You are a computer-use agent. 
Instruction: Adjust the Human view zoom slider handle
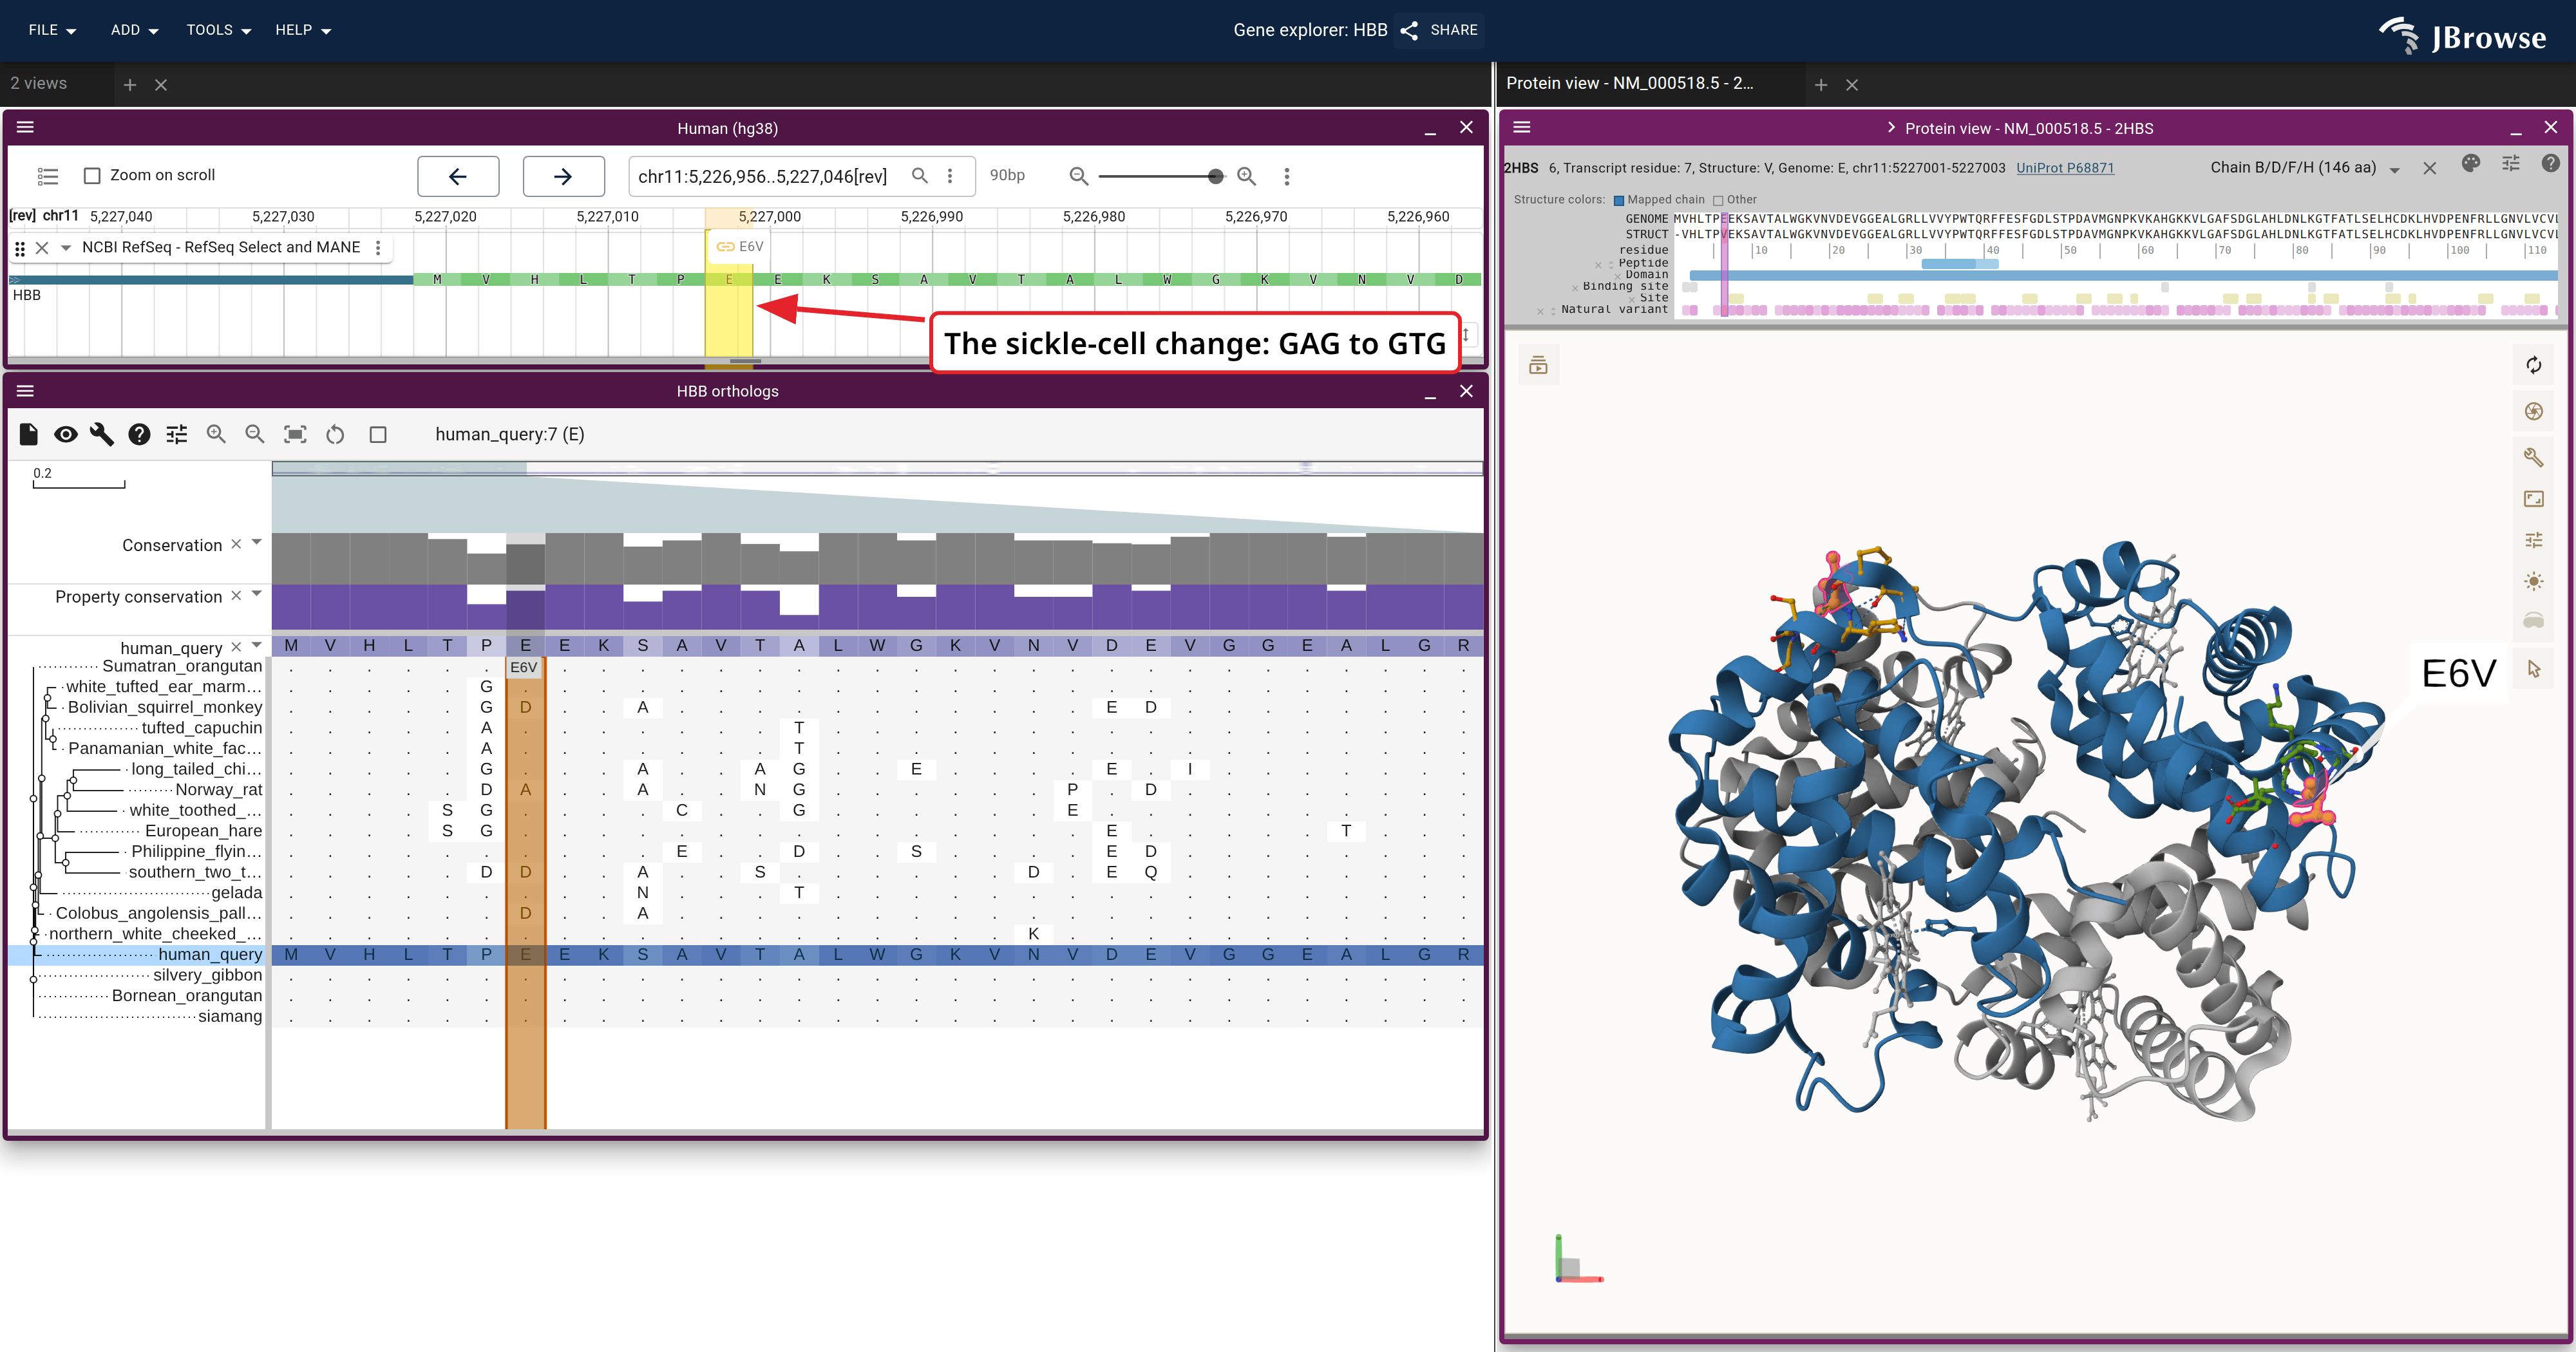click(1215, 176)
